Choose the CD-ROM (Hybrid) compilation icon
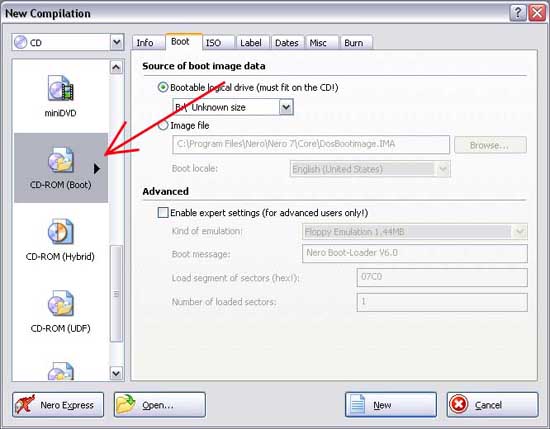This screenshot has width=550, height=429. click(61, 232)
